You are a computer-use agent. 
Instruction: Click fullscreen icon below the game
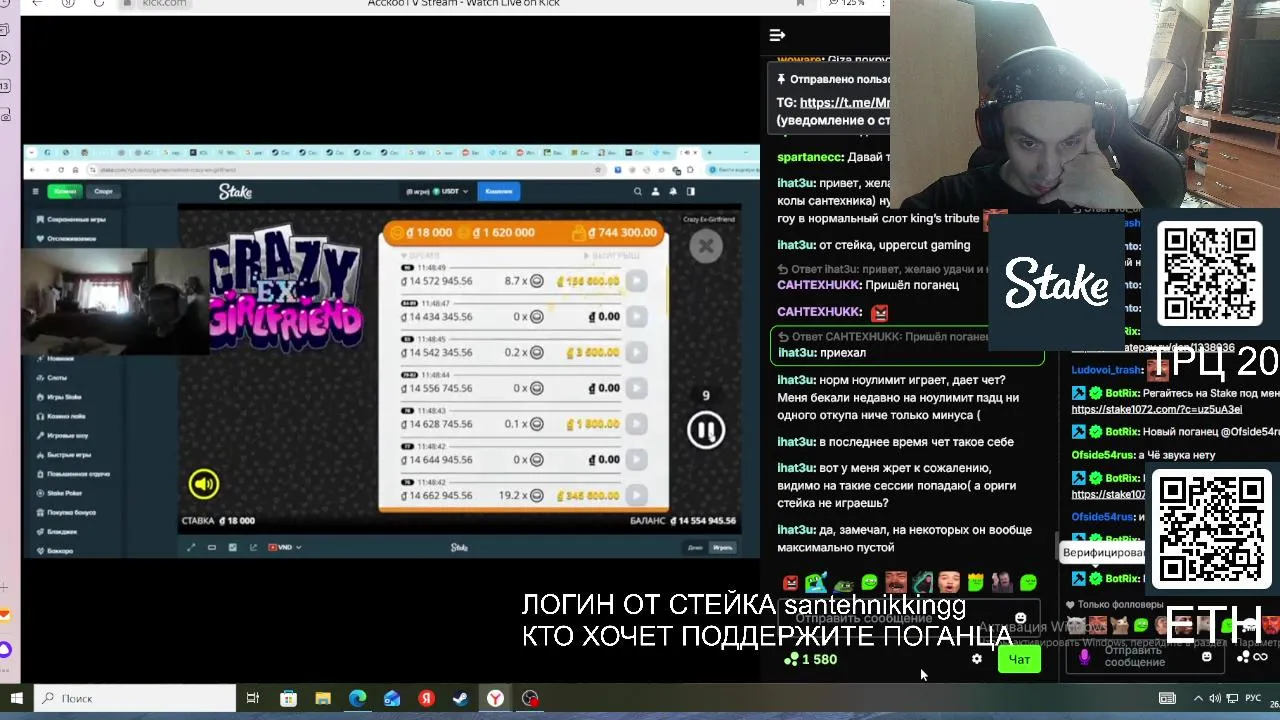192,547
